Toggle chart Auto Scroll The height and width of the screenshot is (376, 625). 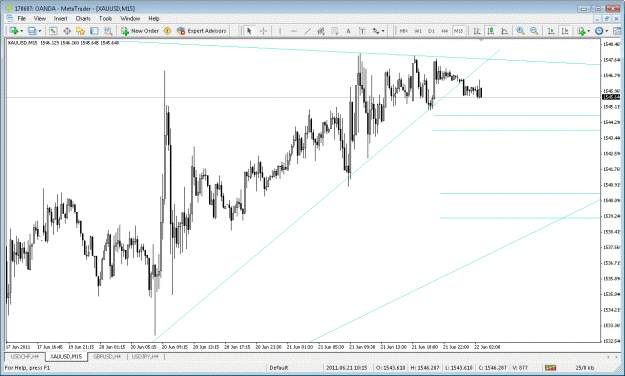click(x=551, y=31)
